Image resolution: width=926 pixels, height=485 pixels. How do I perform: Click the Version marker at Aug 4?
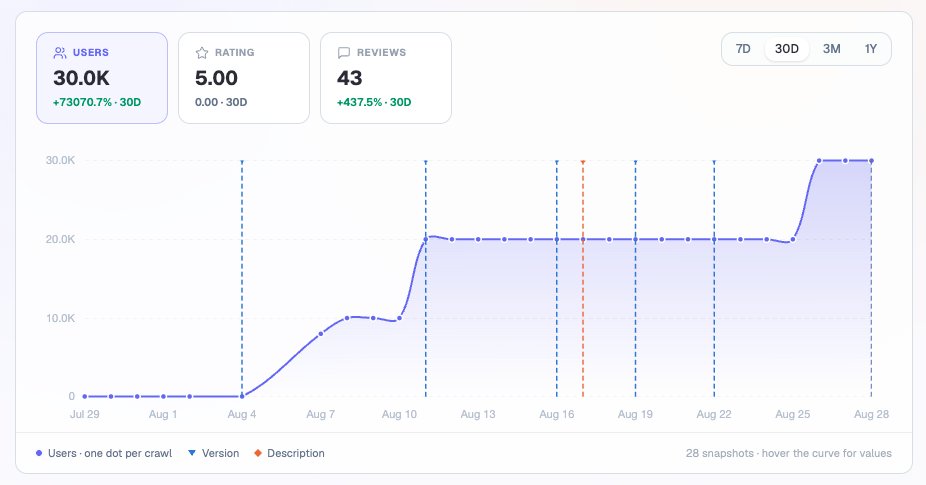pyautogui.click(x=242, y=161)
